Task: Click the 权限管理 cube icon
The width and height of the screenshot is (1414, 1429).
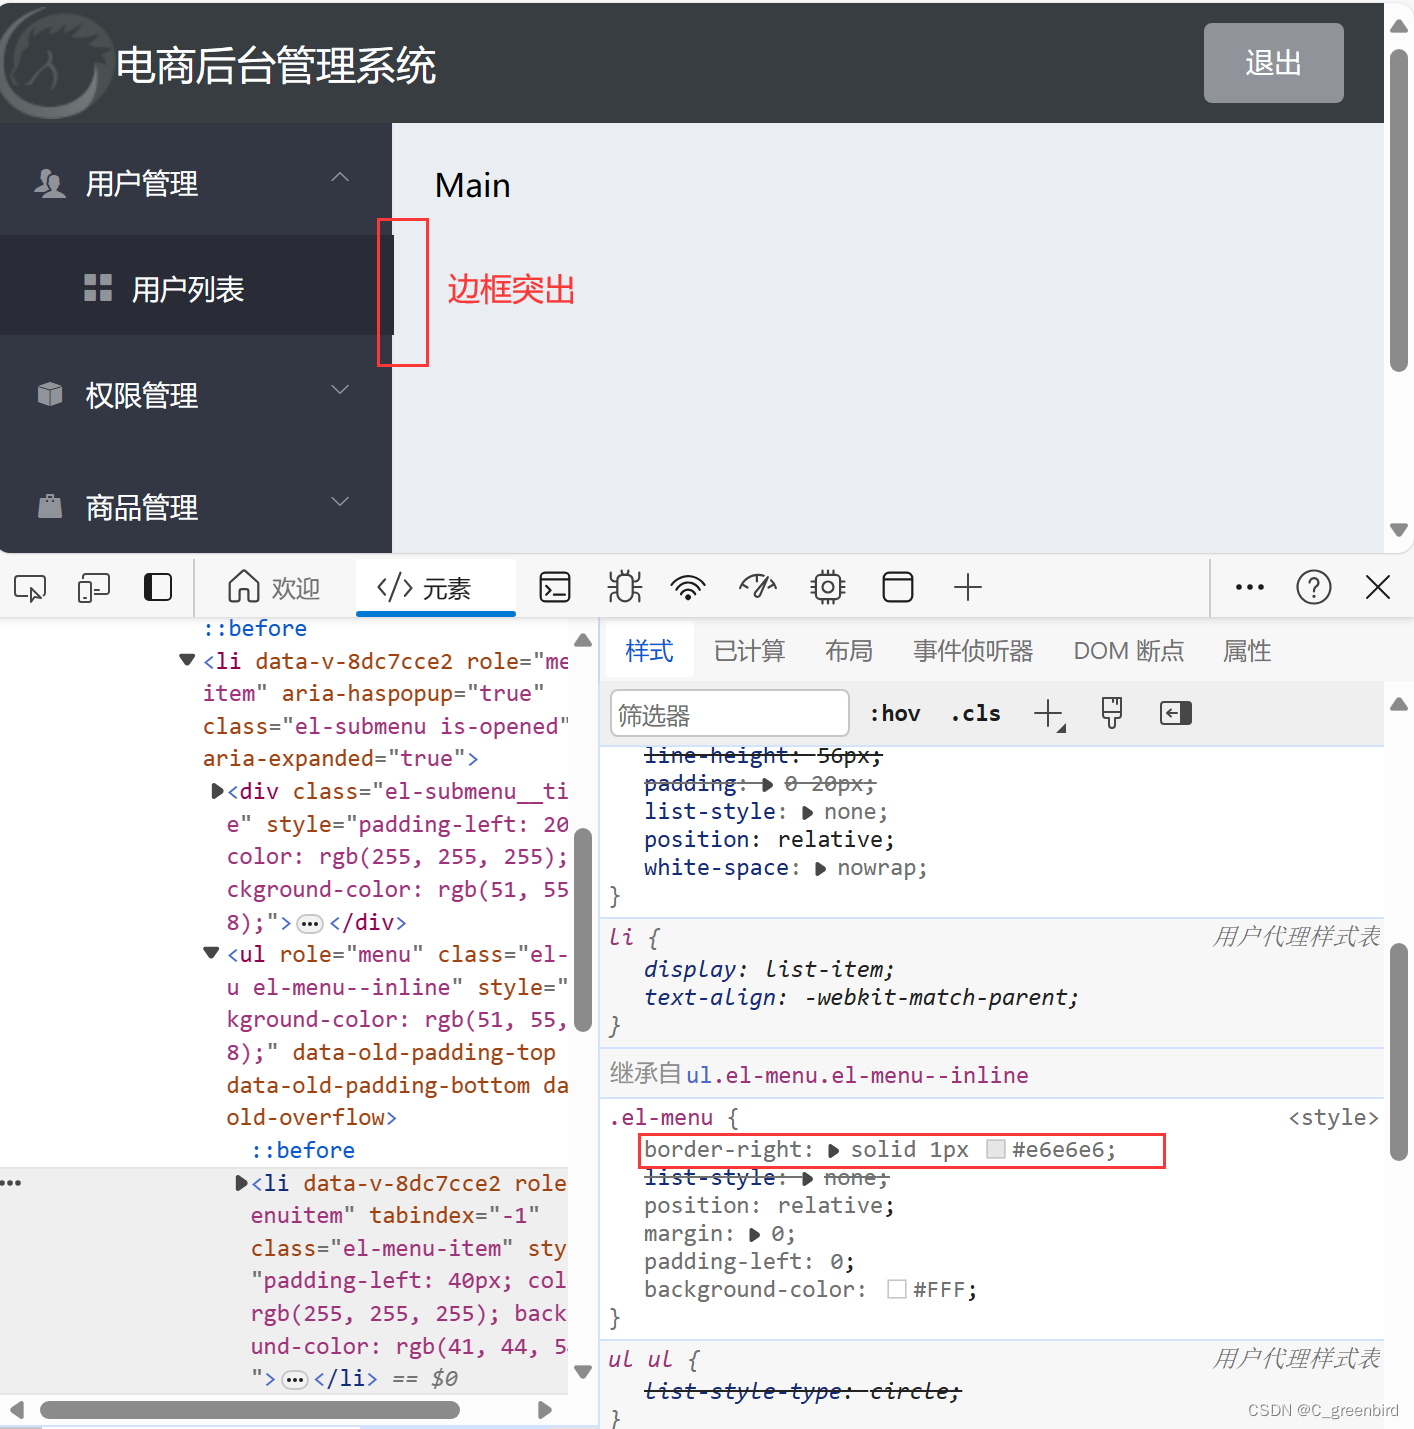Action: 50,394
